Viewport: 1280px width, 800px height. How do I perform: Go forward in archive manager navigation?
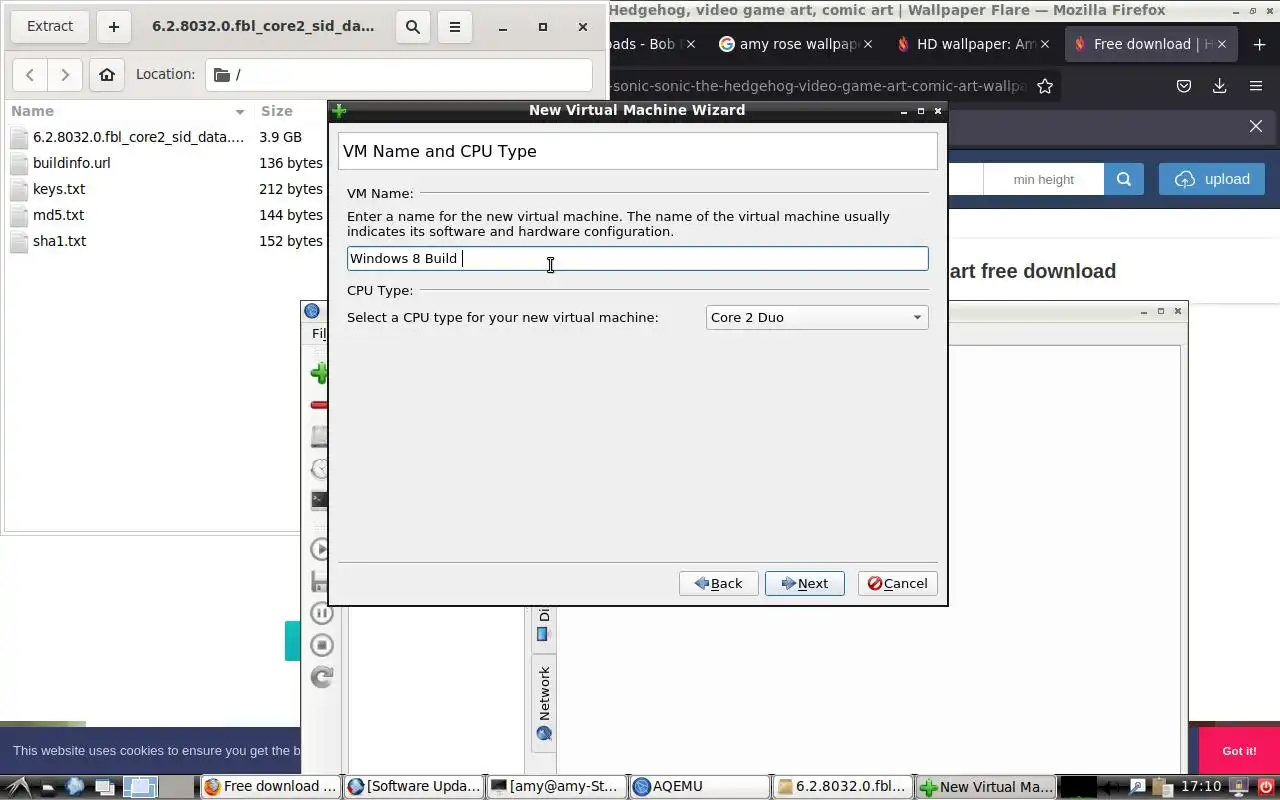(65, 74)
